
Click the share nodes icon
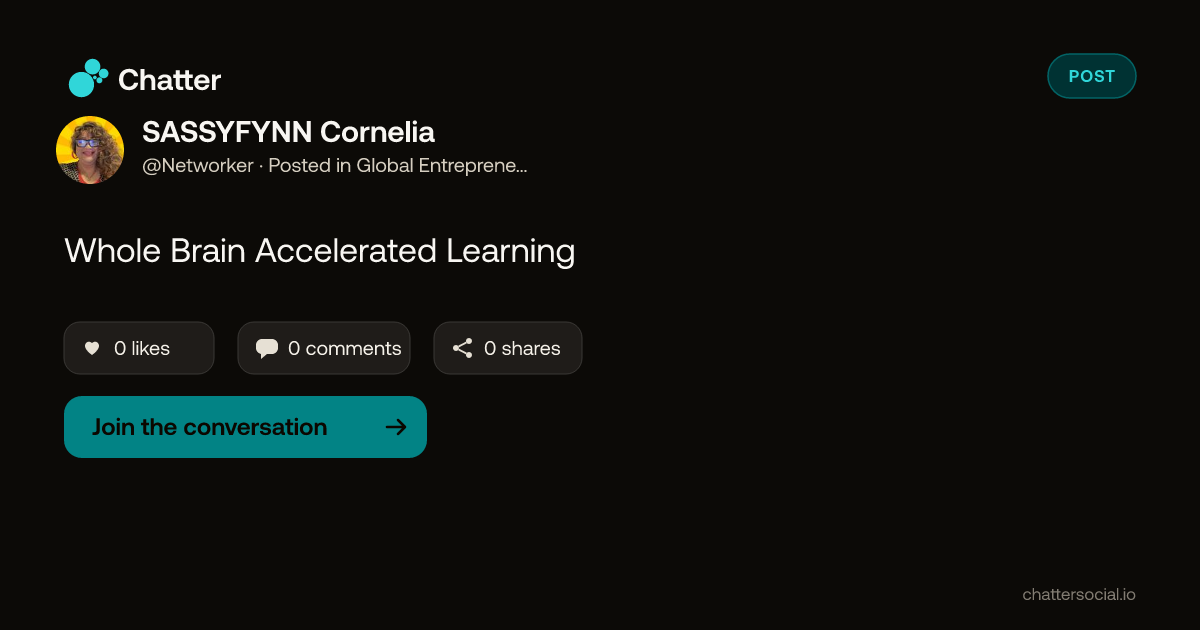pos(462,348)
